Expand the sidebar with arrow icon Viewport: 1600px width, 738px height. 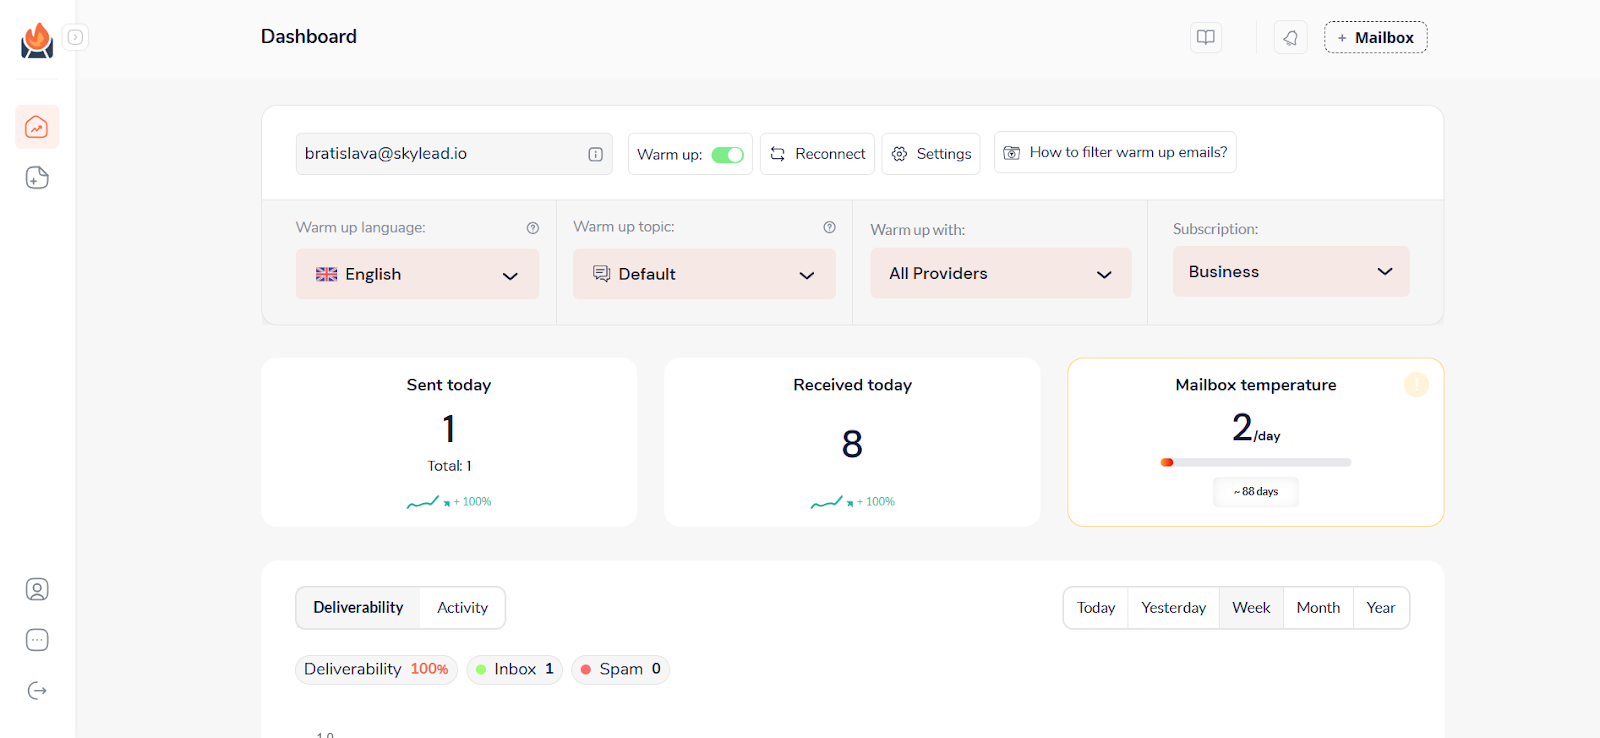pos(76,37)
